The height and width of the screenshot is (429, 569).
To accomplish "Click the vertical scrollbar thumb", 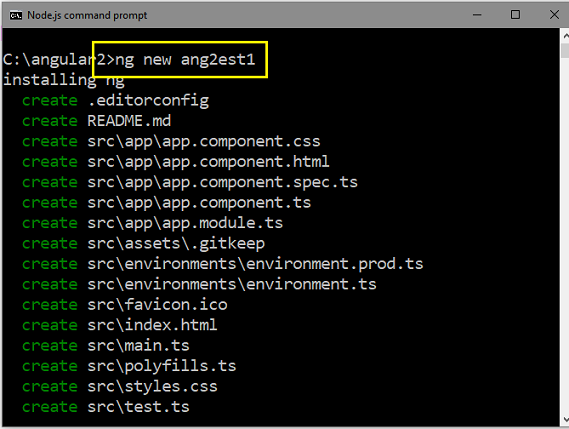I will coord(565,50).
